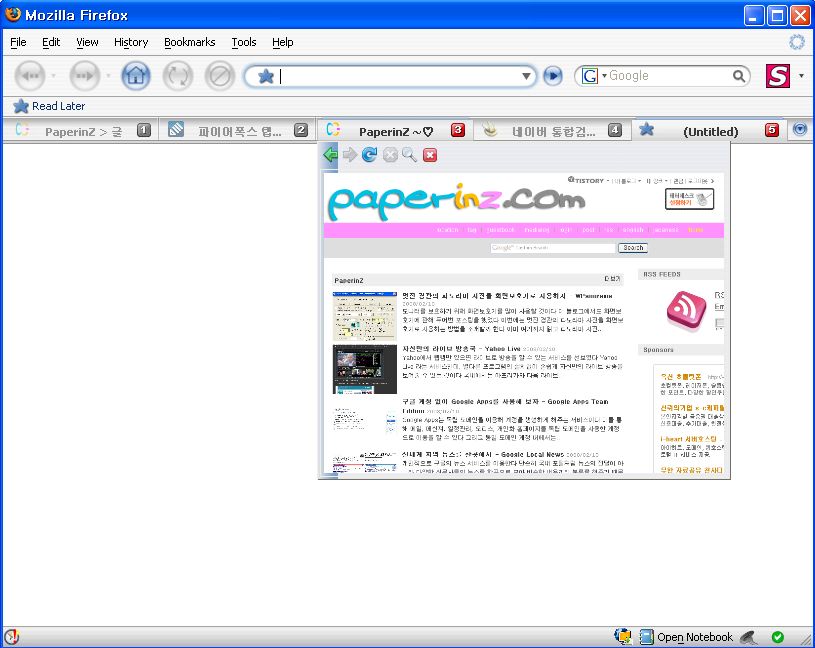Click the Go arrow next to address bar

coord(553,76)
